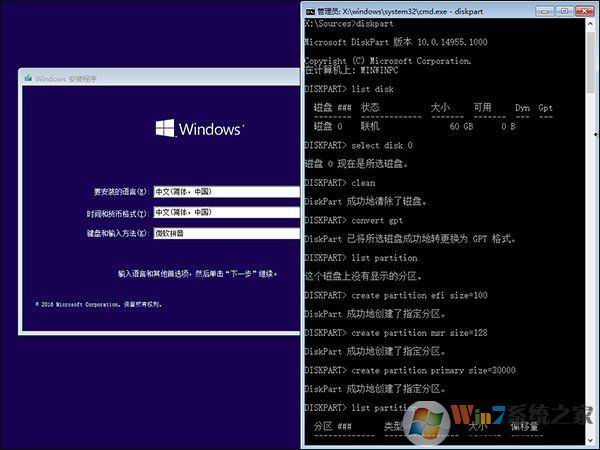Screen dimensions: 600x450
Task: Click the cmd window title text
Action: point(400,11)
